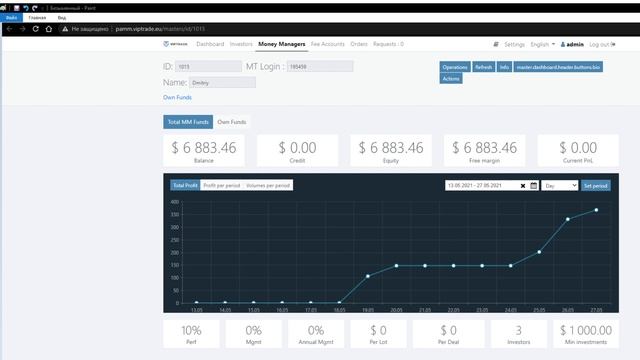Click the $ 0 Per Deal card
This screenshot has width=640, height=360.
pyautogui.click(x=449, y=334)
